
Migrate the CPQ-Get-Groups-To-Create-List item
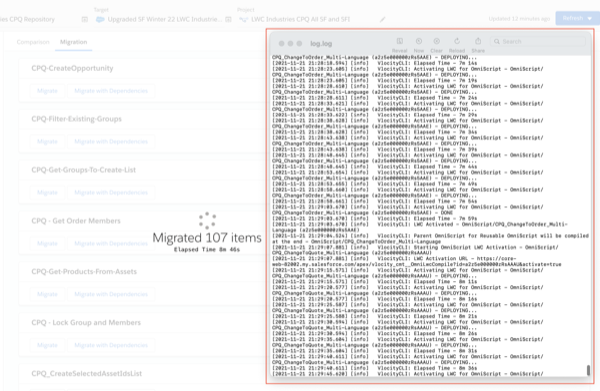click(47, 192)
